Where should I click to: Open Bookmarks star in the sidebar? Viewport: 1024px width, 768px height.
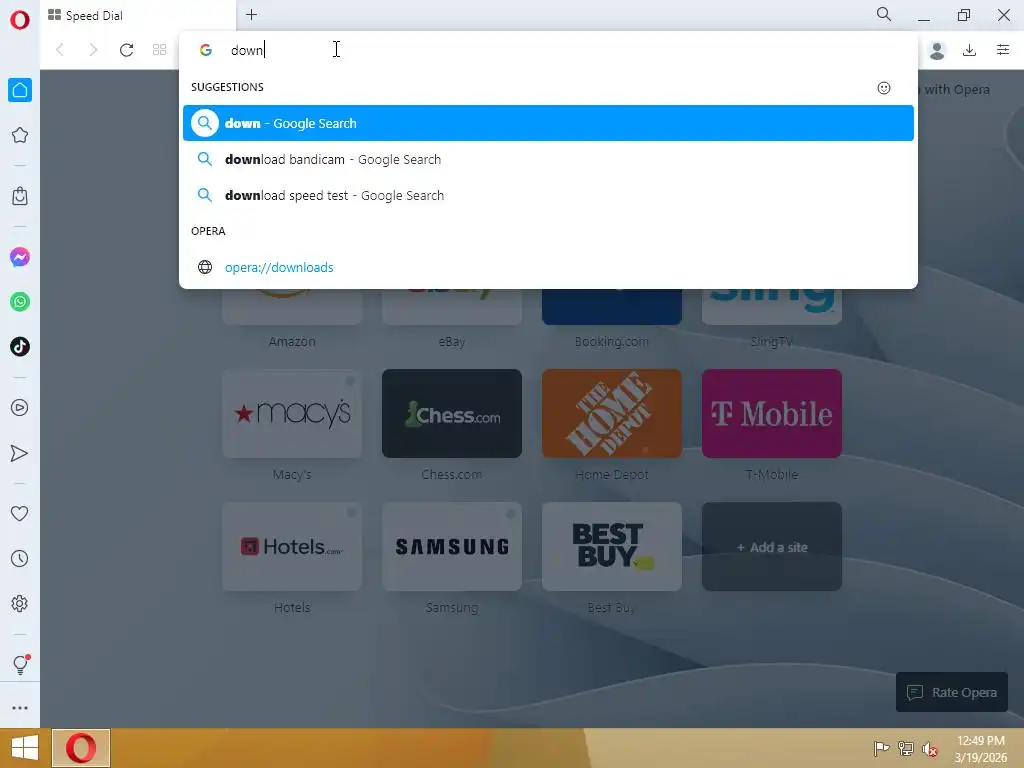pyautogui.click(x=20, y=135)
